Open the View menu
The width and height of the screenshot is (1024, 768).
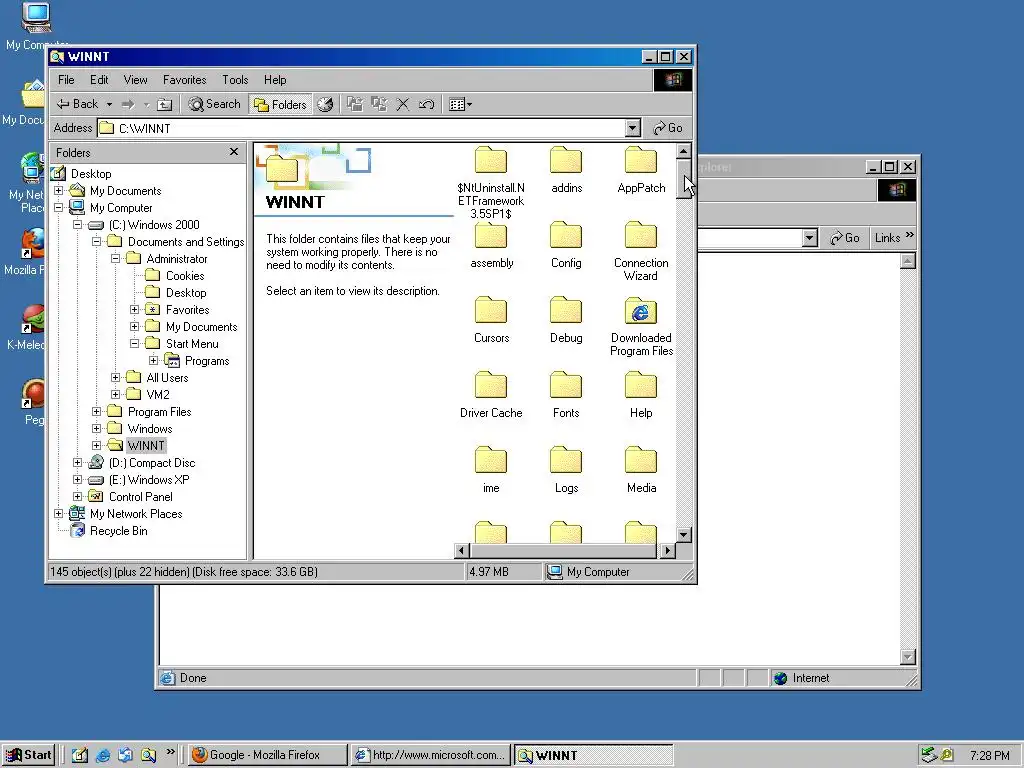point(135,80)
